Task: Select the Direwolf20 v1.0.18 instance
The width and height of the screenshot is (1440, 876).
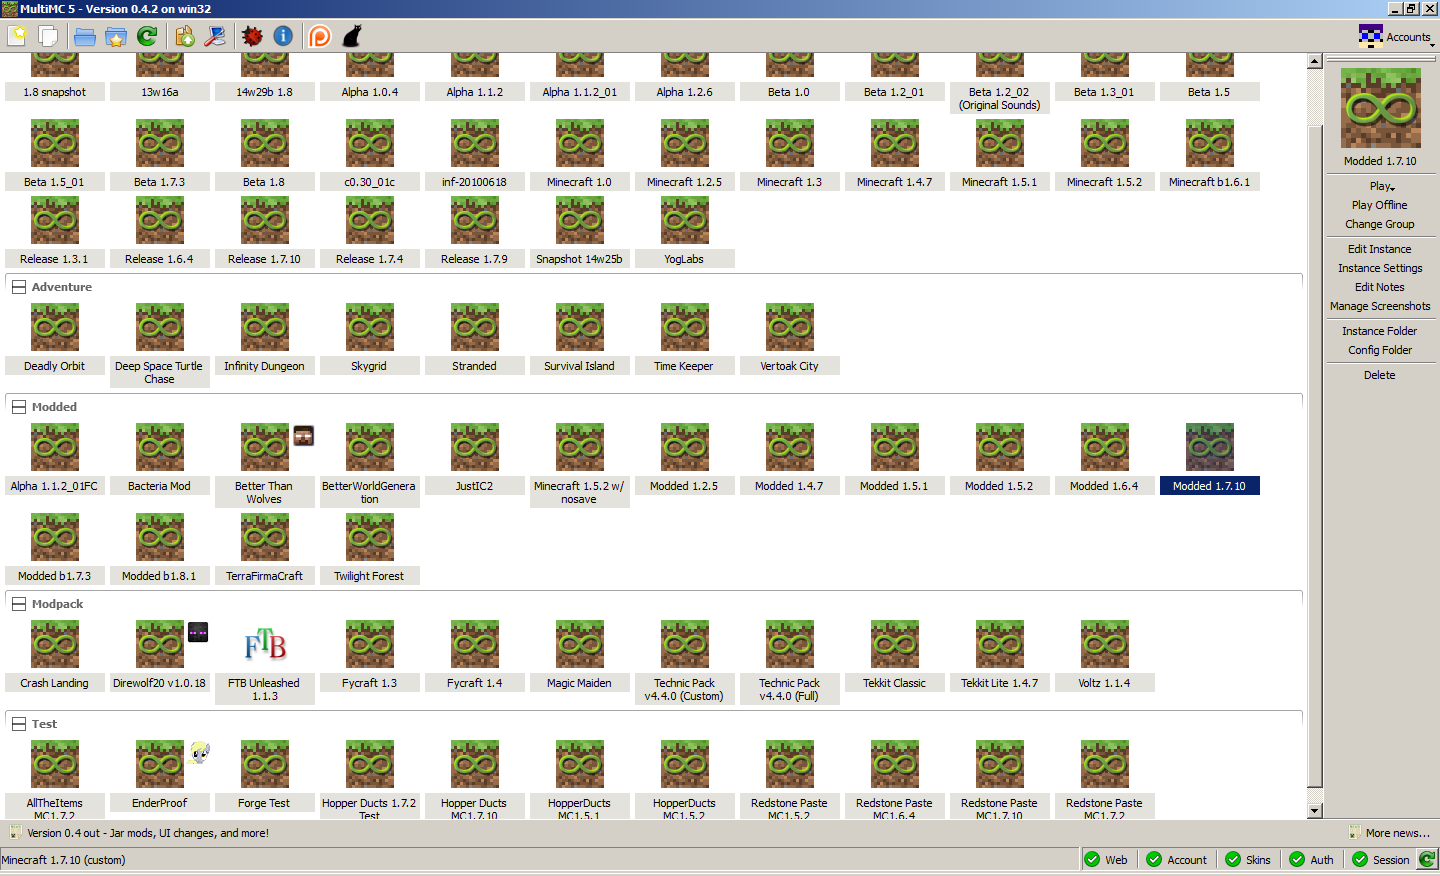Action: click(159, 656)
